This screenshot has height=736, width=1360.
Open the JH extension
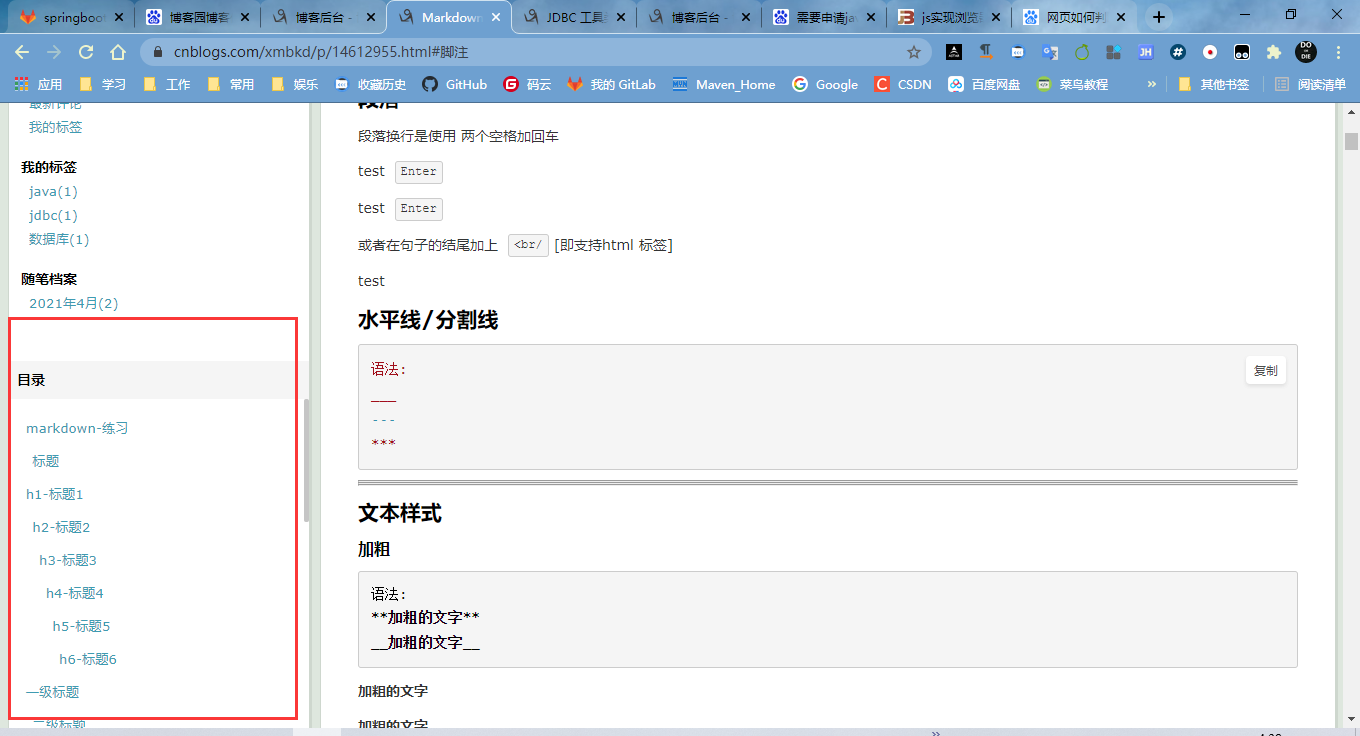1146,52
